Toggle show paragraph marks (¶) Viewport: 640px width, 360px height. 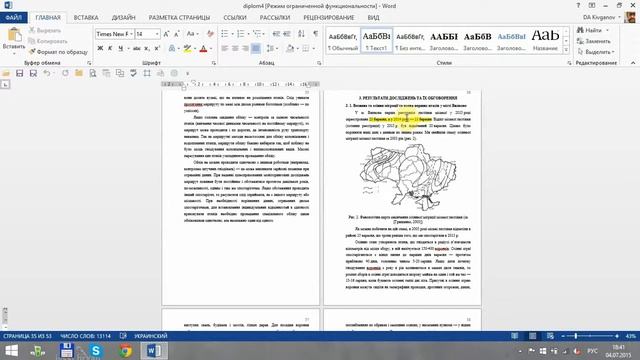pyautogui.click(x=316, y=34)
